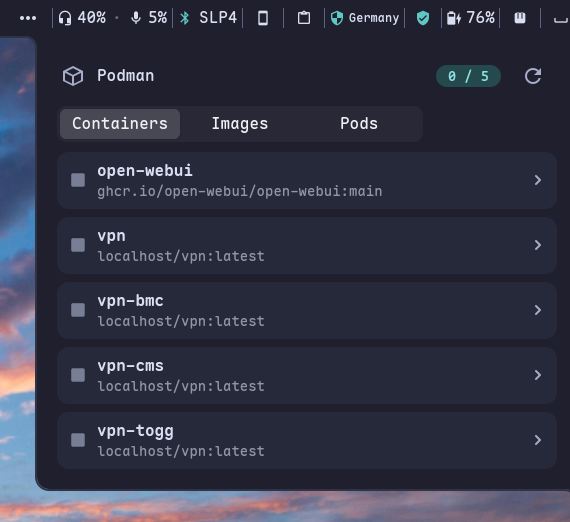
Task: Select the vpn-togg container name
Action: tap(135, 431)
